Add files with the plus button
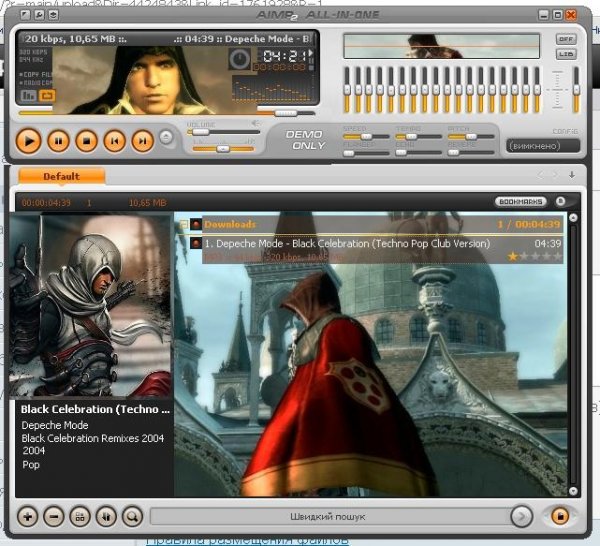The height and width of the screenshot is (546, 600). point(28,517)
